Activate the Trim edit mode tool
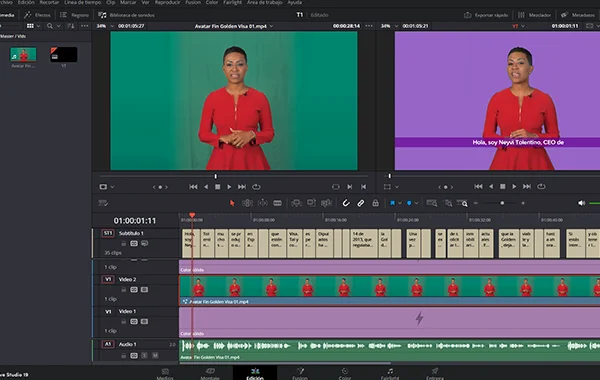The height and width of the screenshot is (380, 600). 247,203
